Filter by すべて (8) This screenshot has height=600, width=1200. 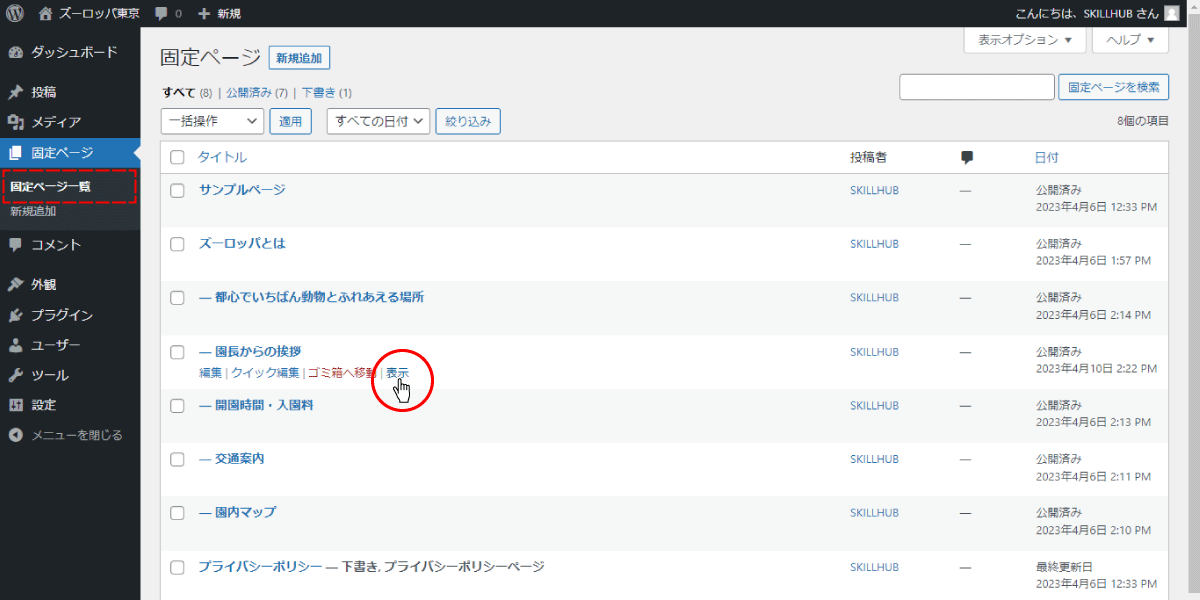coord(187,92)
